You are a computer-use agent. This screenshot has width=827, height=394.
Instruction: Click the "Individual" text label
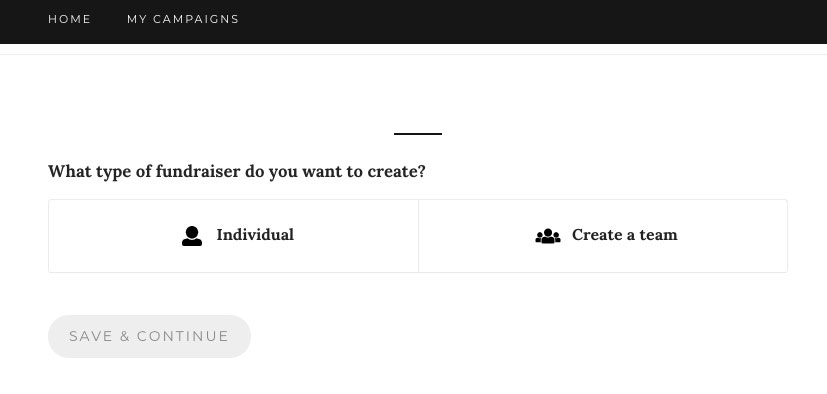point(255,235)
